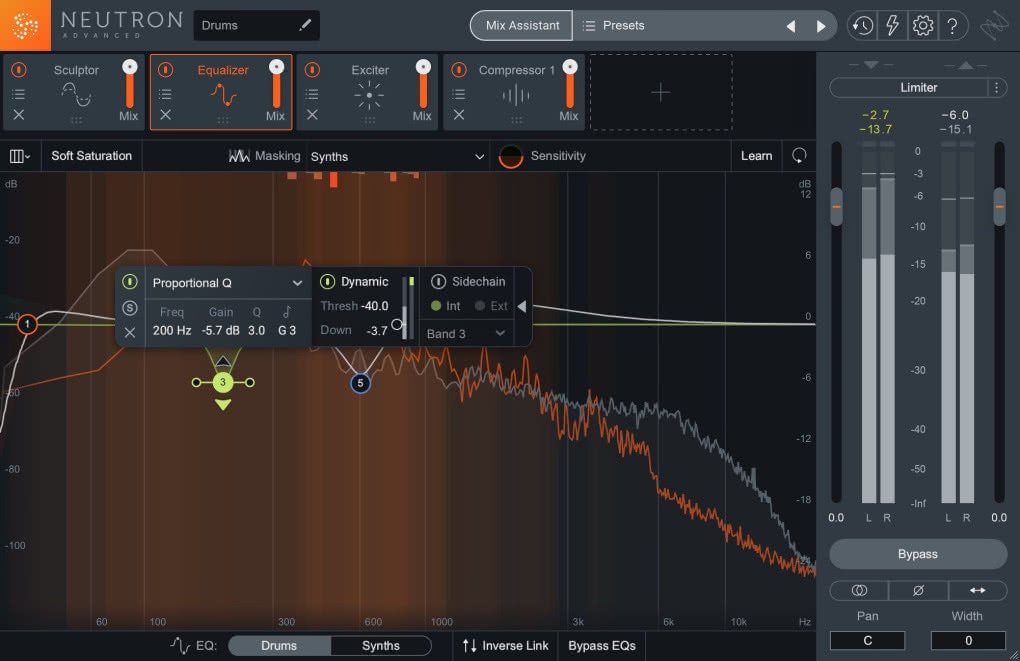Delete band 3 with X icon
Image resolution: width=1020 pixels, height=661 pixels.
coord(129,332)
